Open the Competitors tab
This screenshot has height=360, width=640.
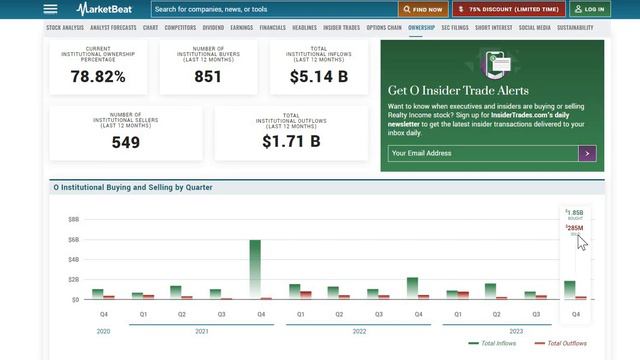click(x=180, y=27)
